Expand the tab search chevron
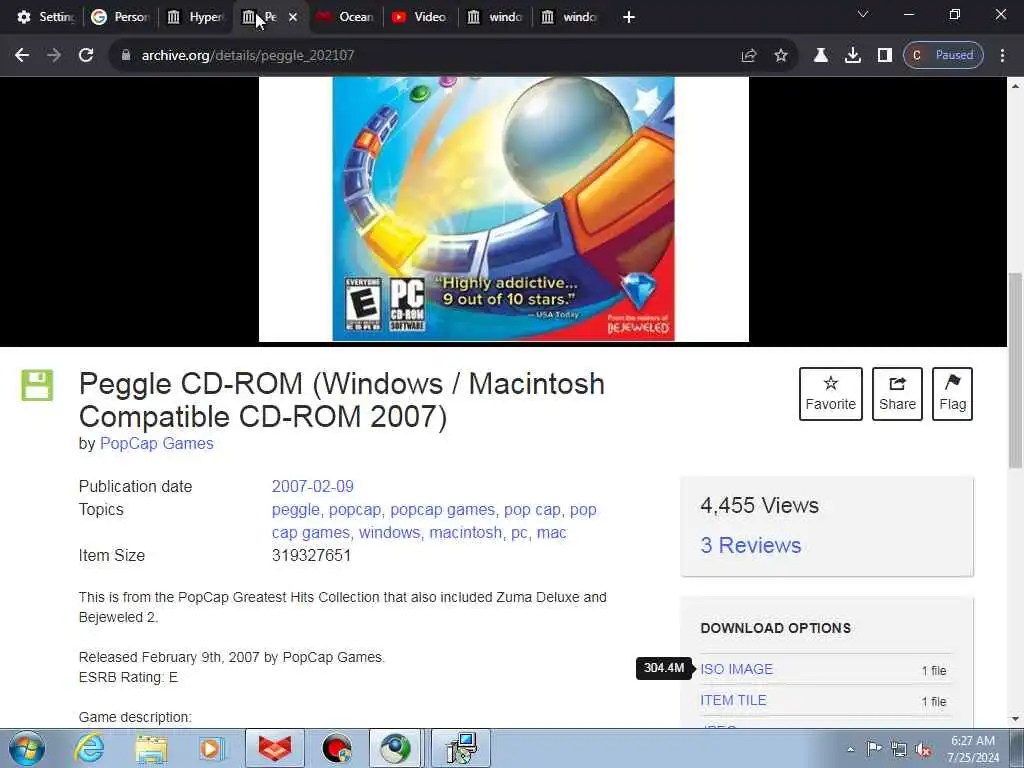The height and width of the screenshot is (768, 1024). click(x=863, y=14)
